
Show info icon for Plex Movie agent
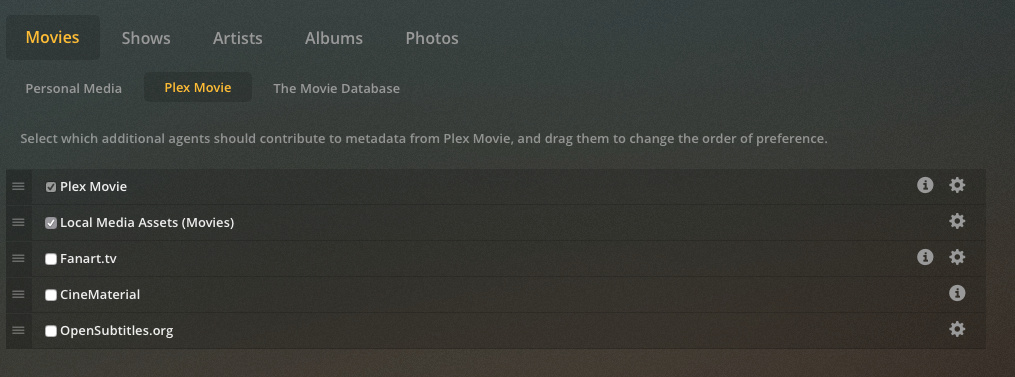click(x=925, y=185)
